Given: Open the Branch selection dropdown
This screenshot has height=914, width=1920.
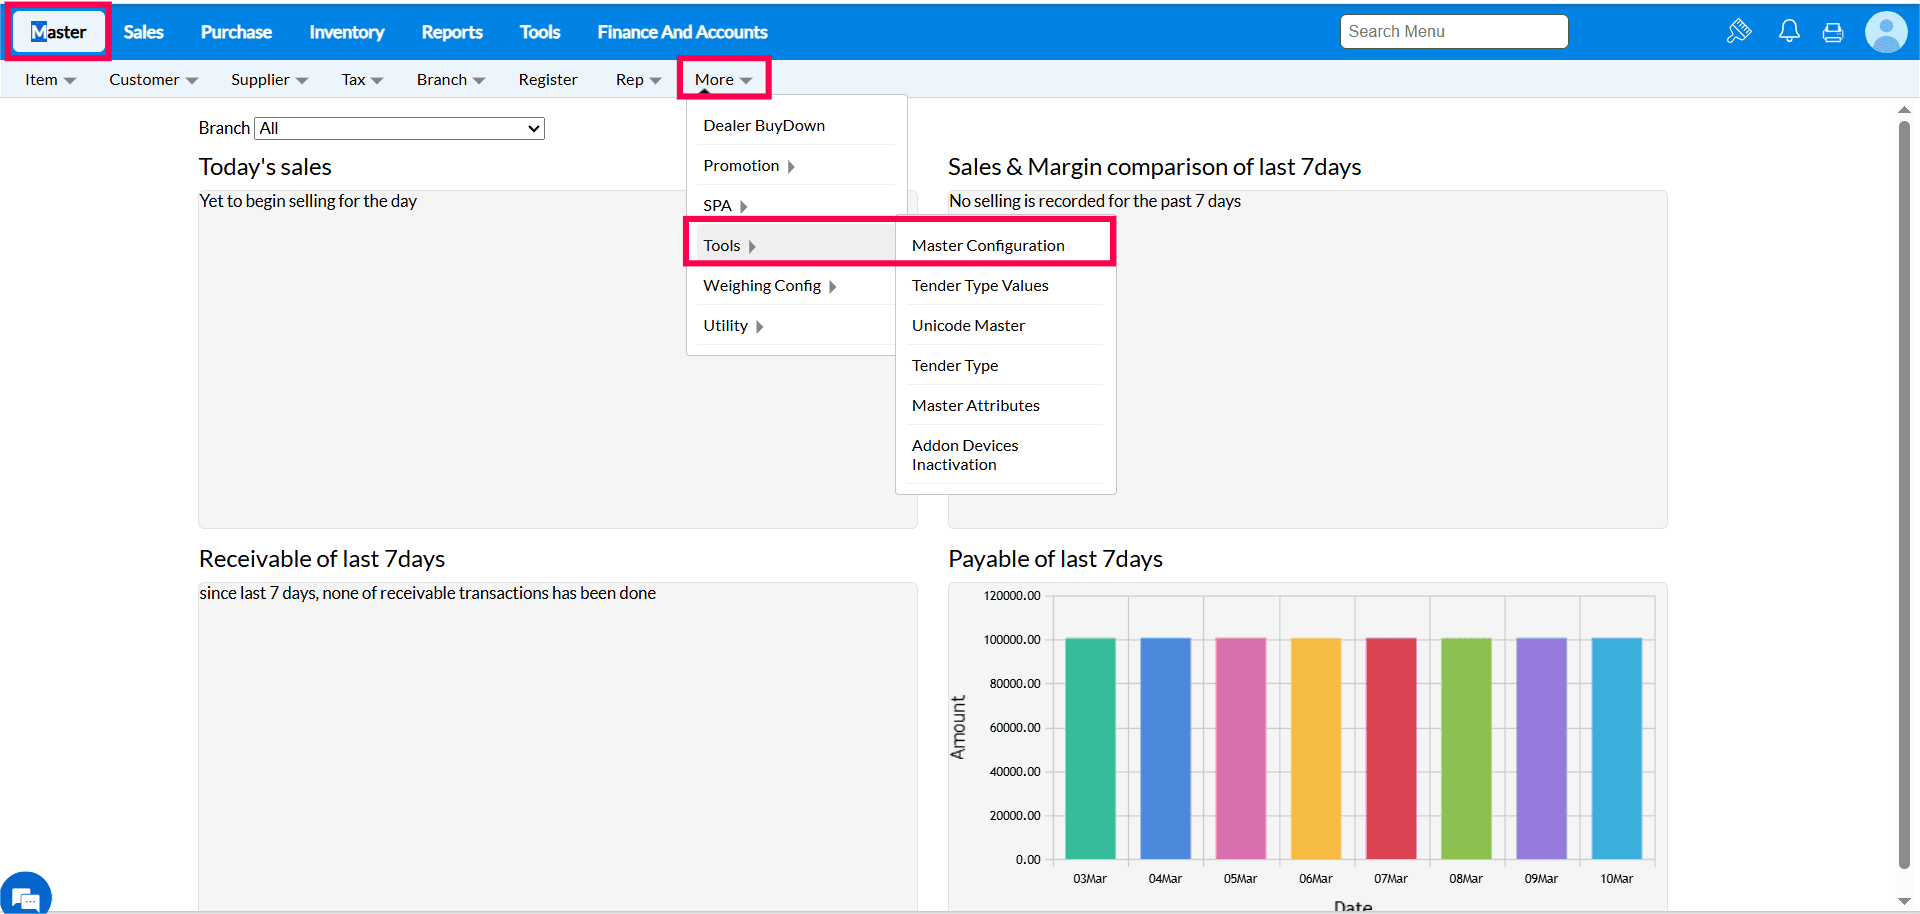Looking at the screenshot, I should point(400,128).
